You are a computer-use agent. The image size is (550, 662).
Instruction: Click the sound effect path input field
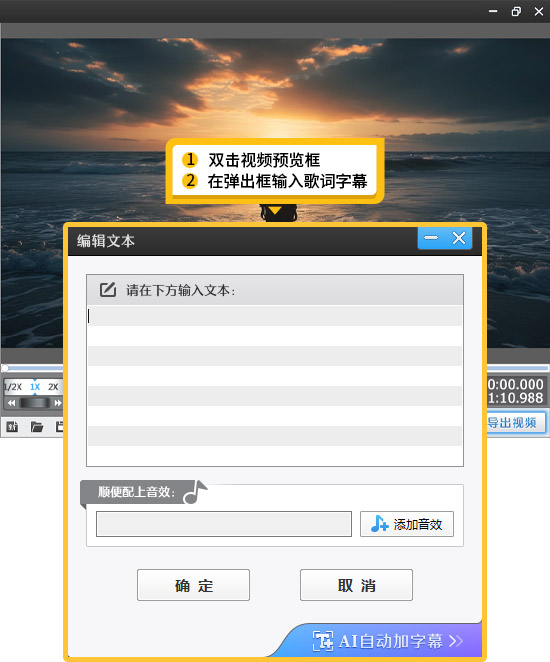[224, 524]
